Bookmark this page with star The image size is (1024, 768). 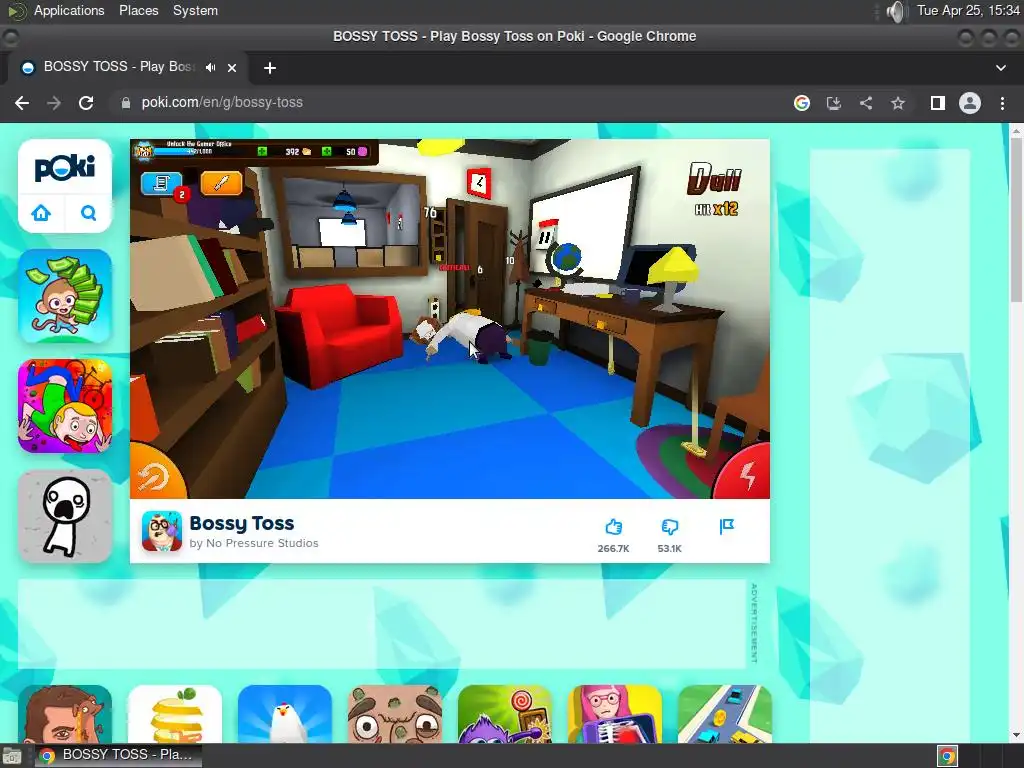[x=898, y=103]
